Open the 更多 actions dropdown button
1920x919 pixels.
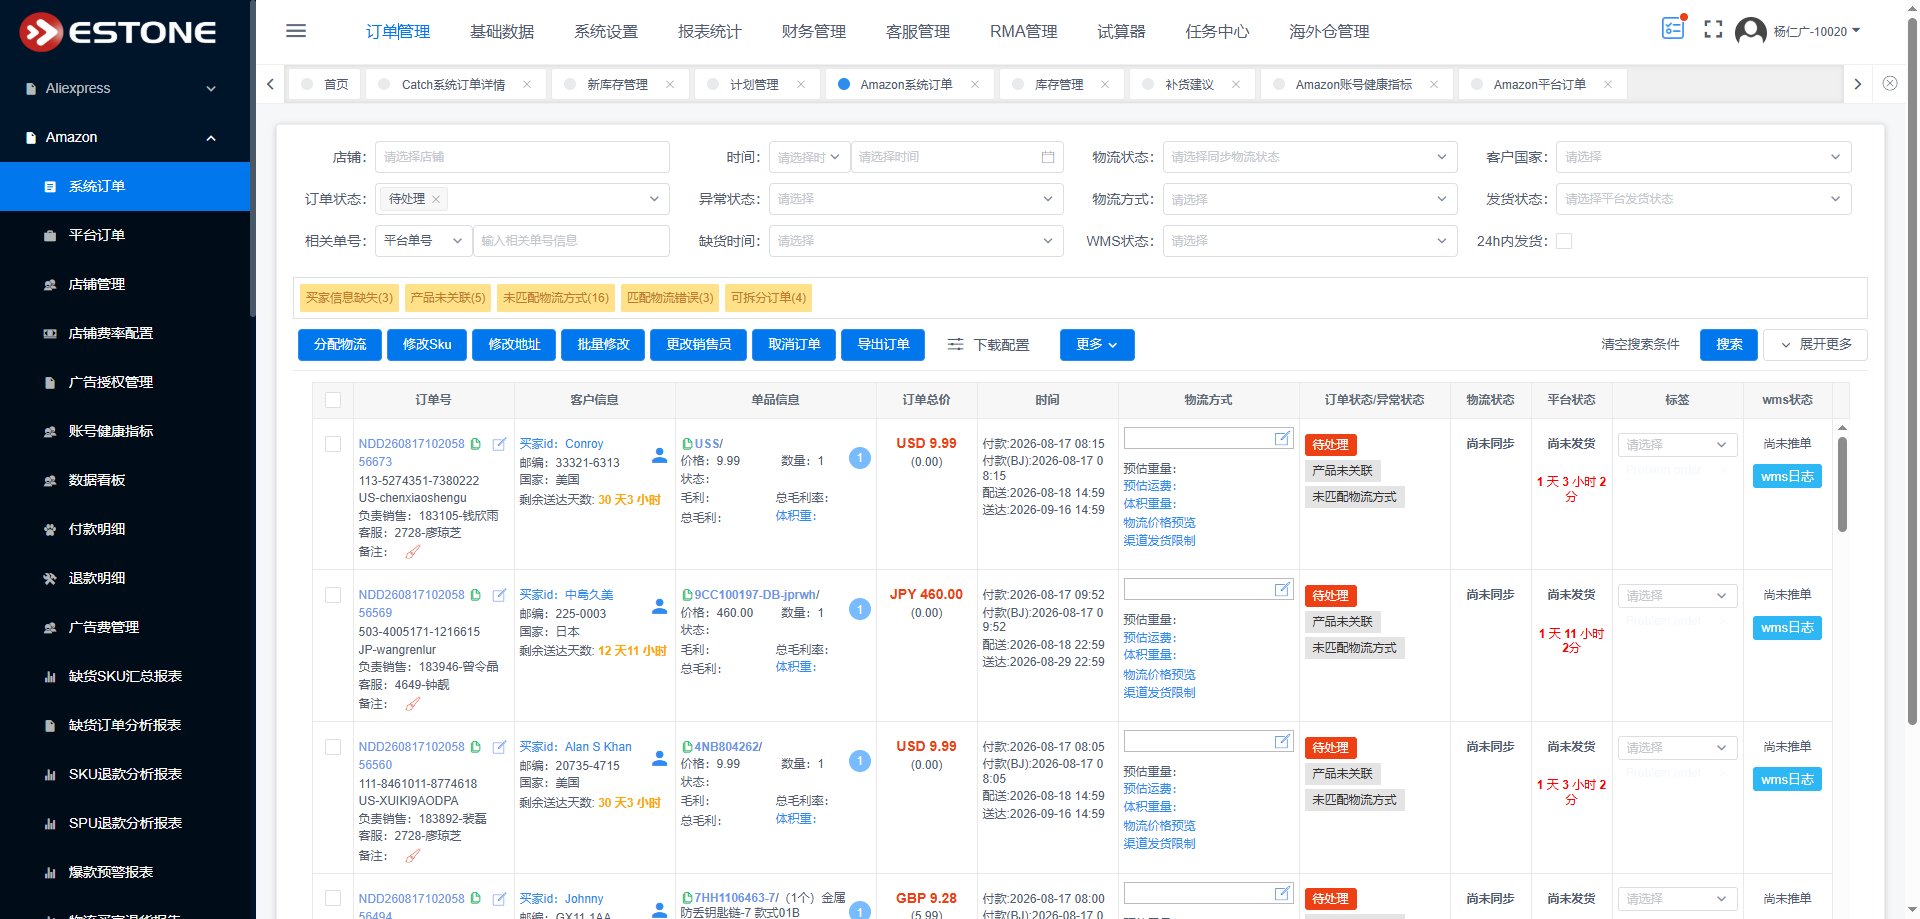pyautogui.click(x=1097, y=344)
